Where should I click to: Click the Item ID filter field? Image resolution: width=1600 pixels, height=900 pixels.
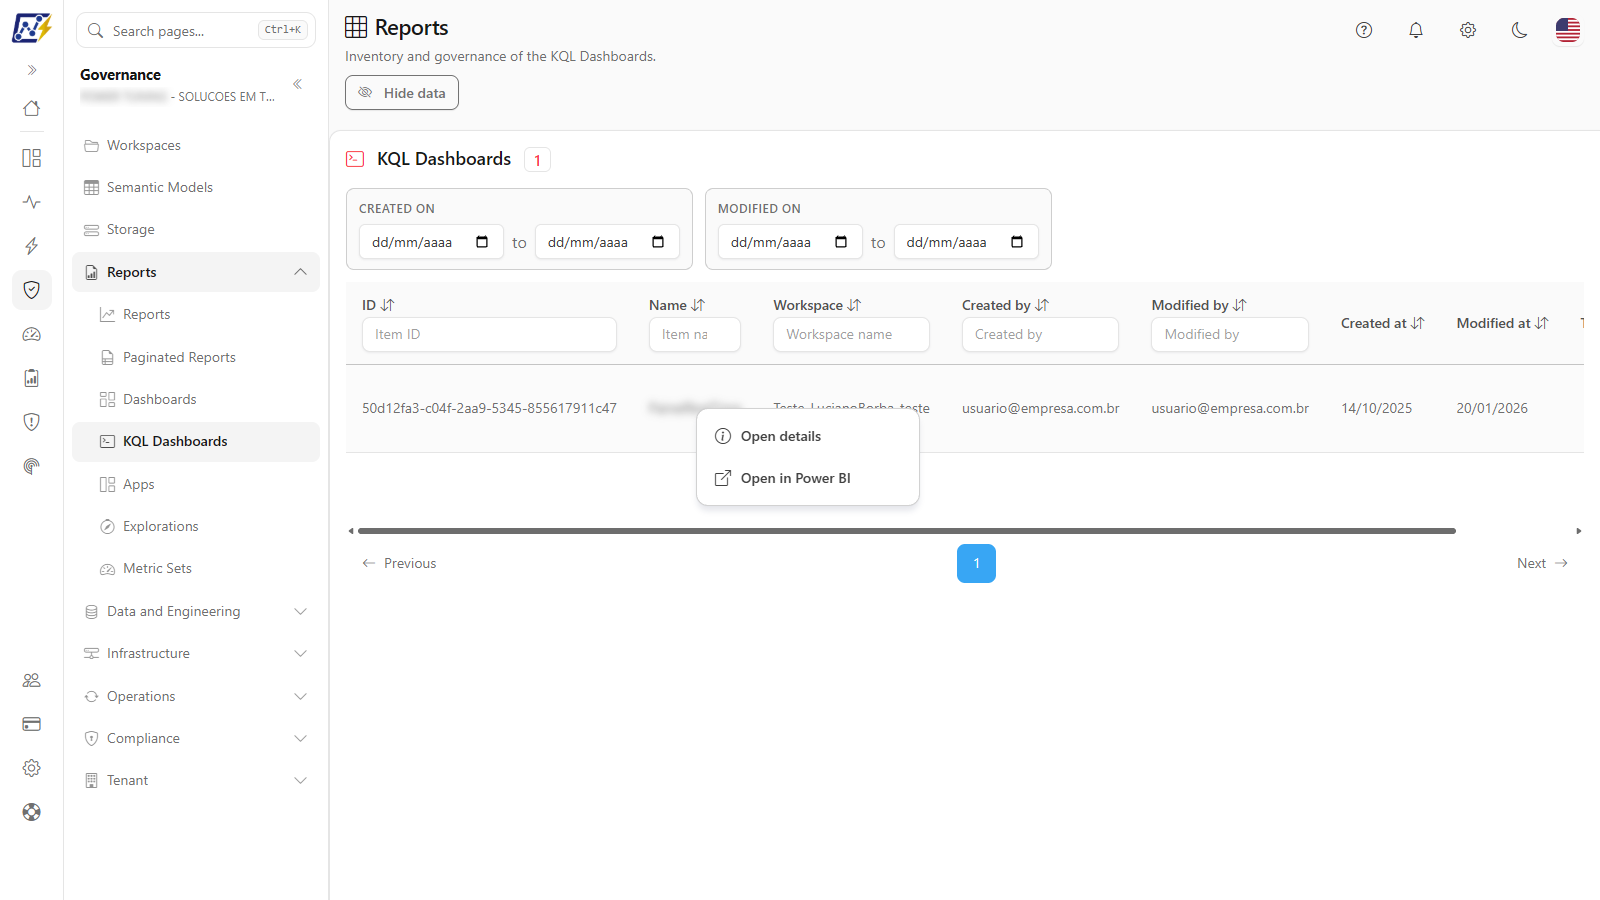pyautogui.click(x=489, y=334)
